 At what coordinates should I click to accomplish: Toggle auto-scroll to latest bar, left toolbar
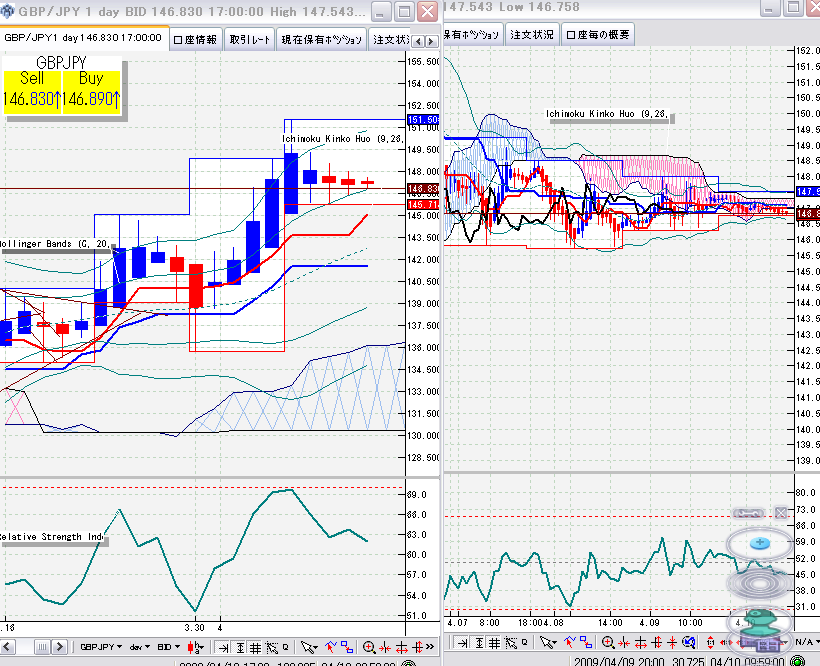(x=223, y=648)
